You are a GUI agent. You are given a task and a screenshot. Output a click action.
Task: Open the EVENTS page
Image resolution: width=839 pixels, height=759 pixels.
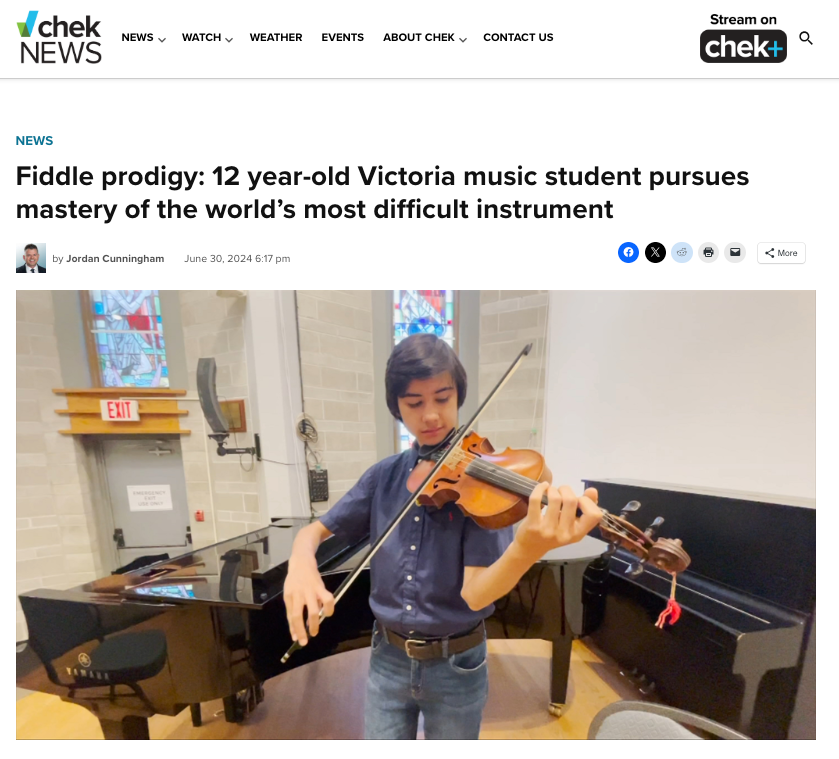[342, 37]
